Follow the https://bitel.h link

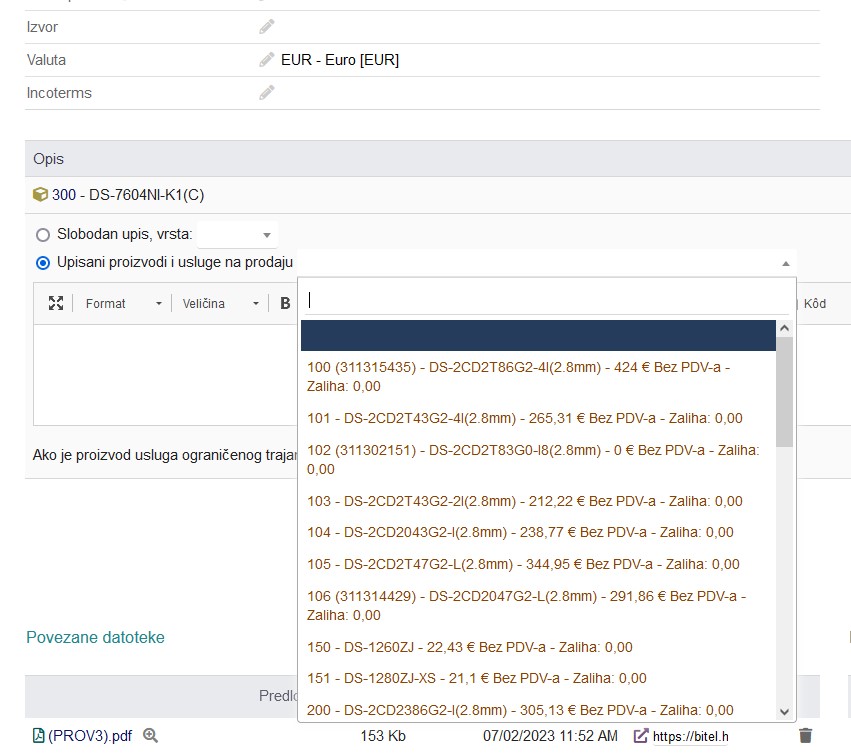click(690, 736)
